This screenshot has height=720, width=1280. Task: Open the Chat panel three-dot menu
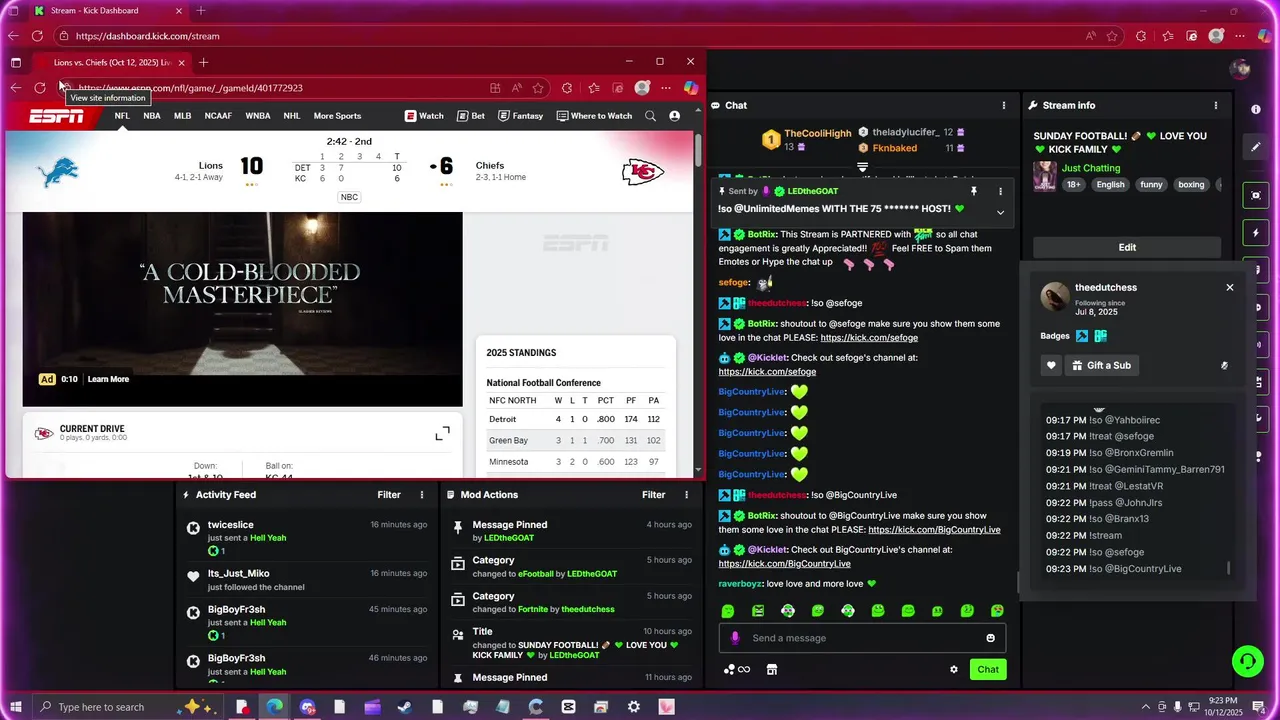point(1004,105)
